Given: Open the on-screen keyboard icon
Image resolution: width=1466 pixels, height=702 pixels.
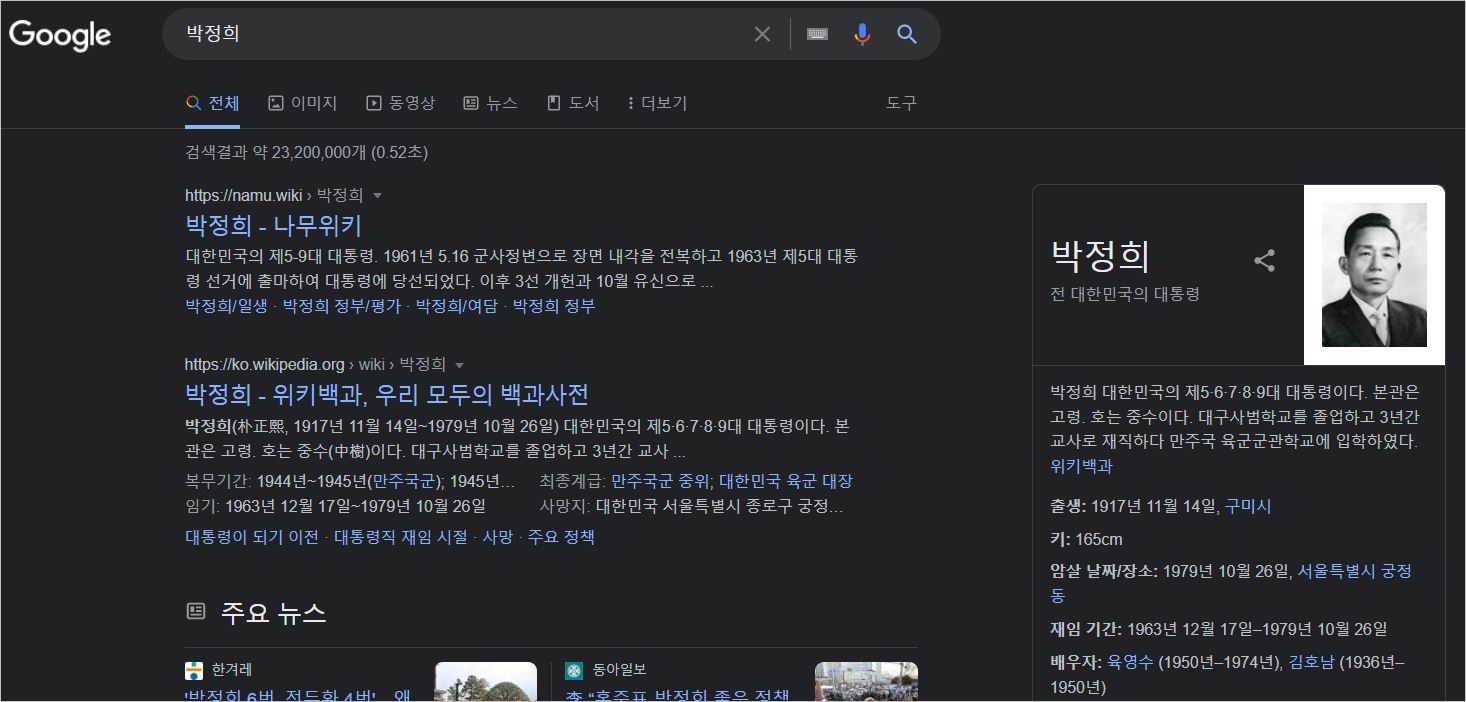Looking at the screenshot, I should click(817, 34).
